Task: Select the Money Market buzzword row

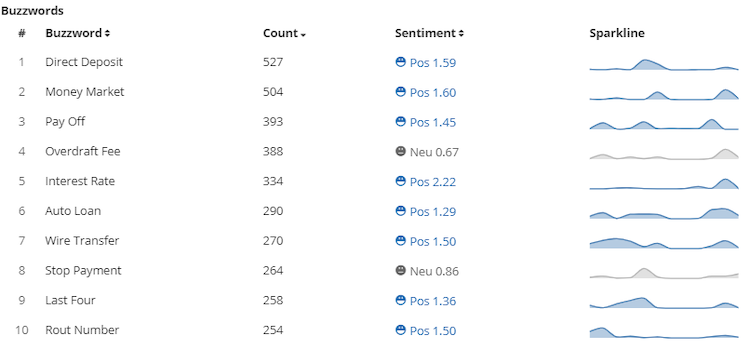Action: click(x=375, y=92)
